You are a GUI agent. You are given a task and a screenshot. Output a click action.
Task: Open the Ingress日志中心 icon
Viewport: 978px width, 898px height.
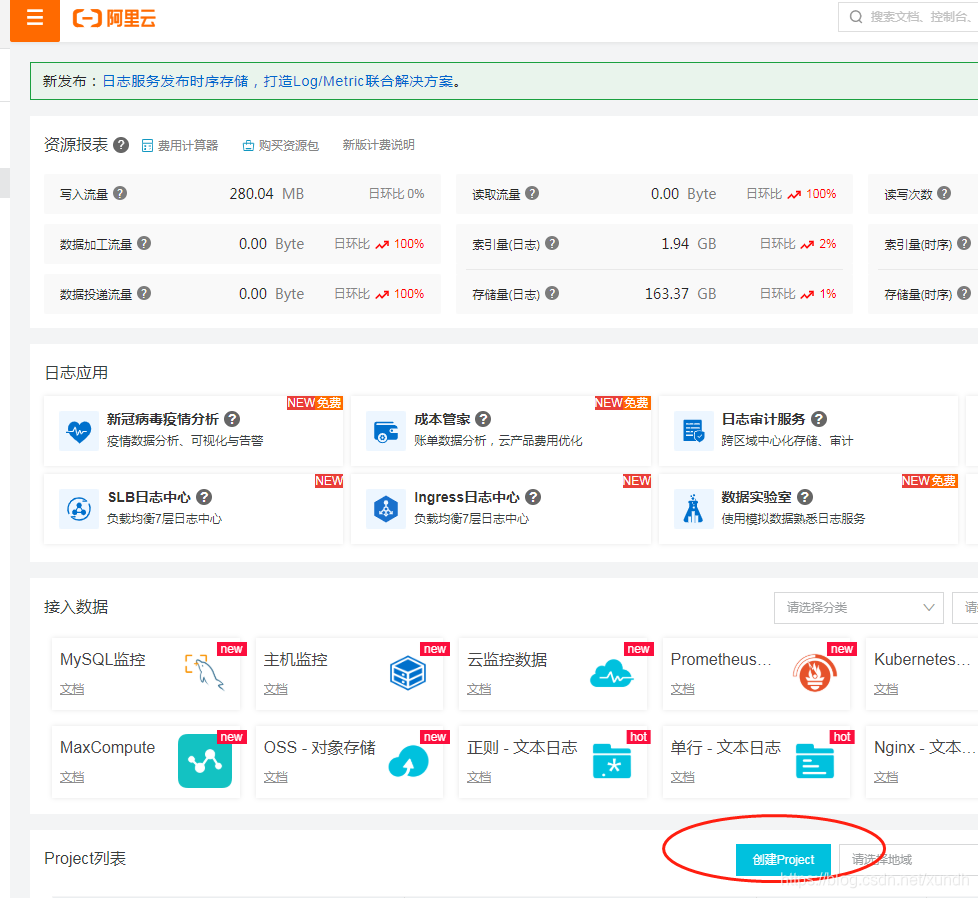coord(386,509)
